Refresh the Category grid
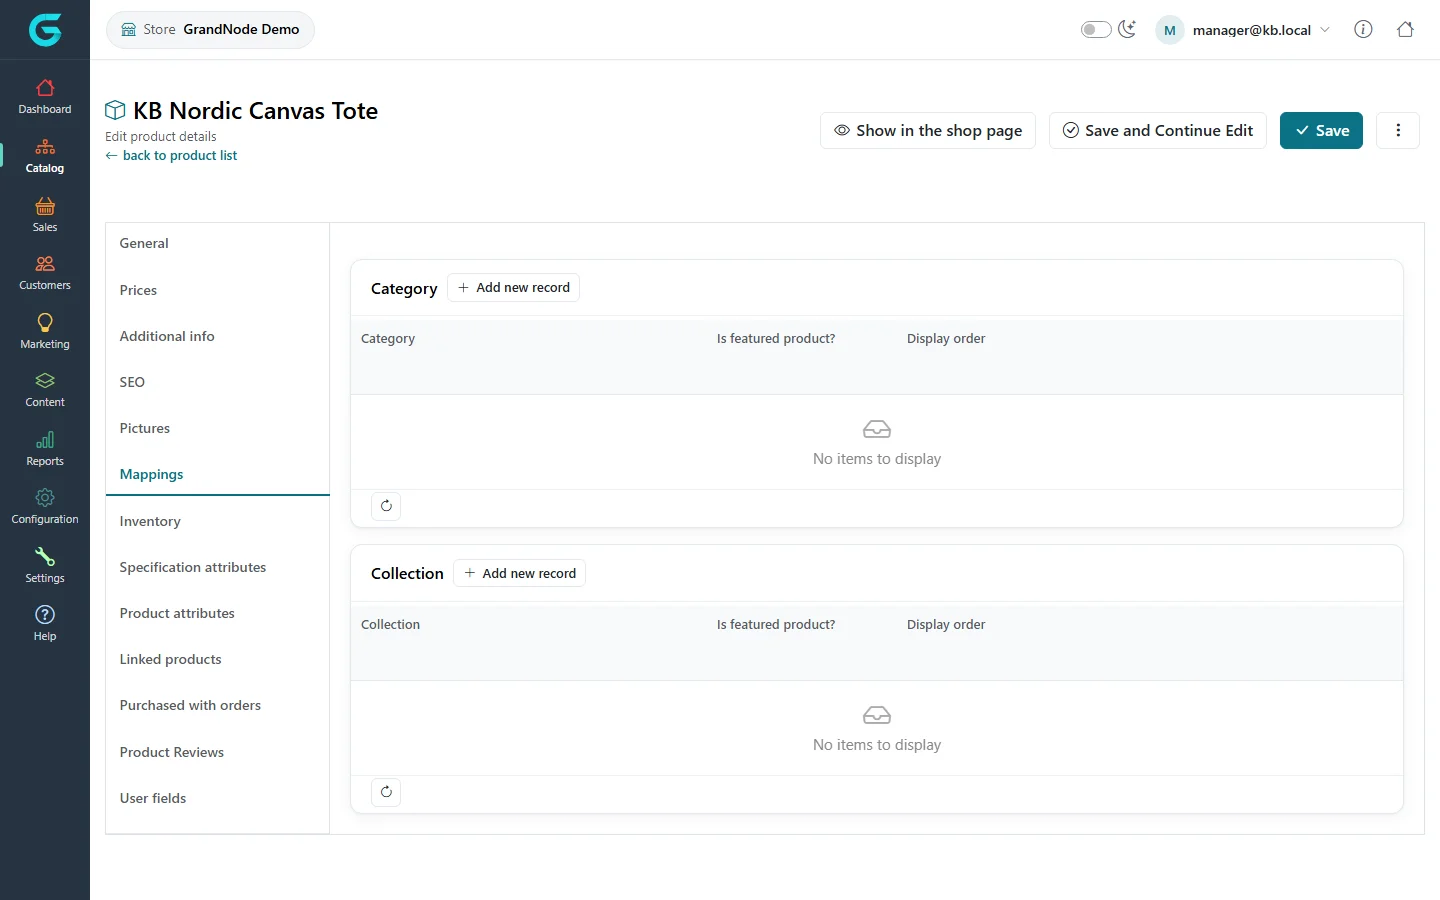Screen dimensions: 1440x900 [386, 506]
